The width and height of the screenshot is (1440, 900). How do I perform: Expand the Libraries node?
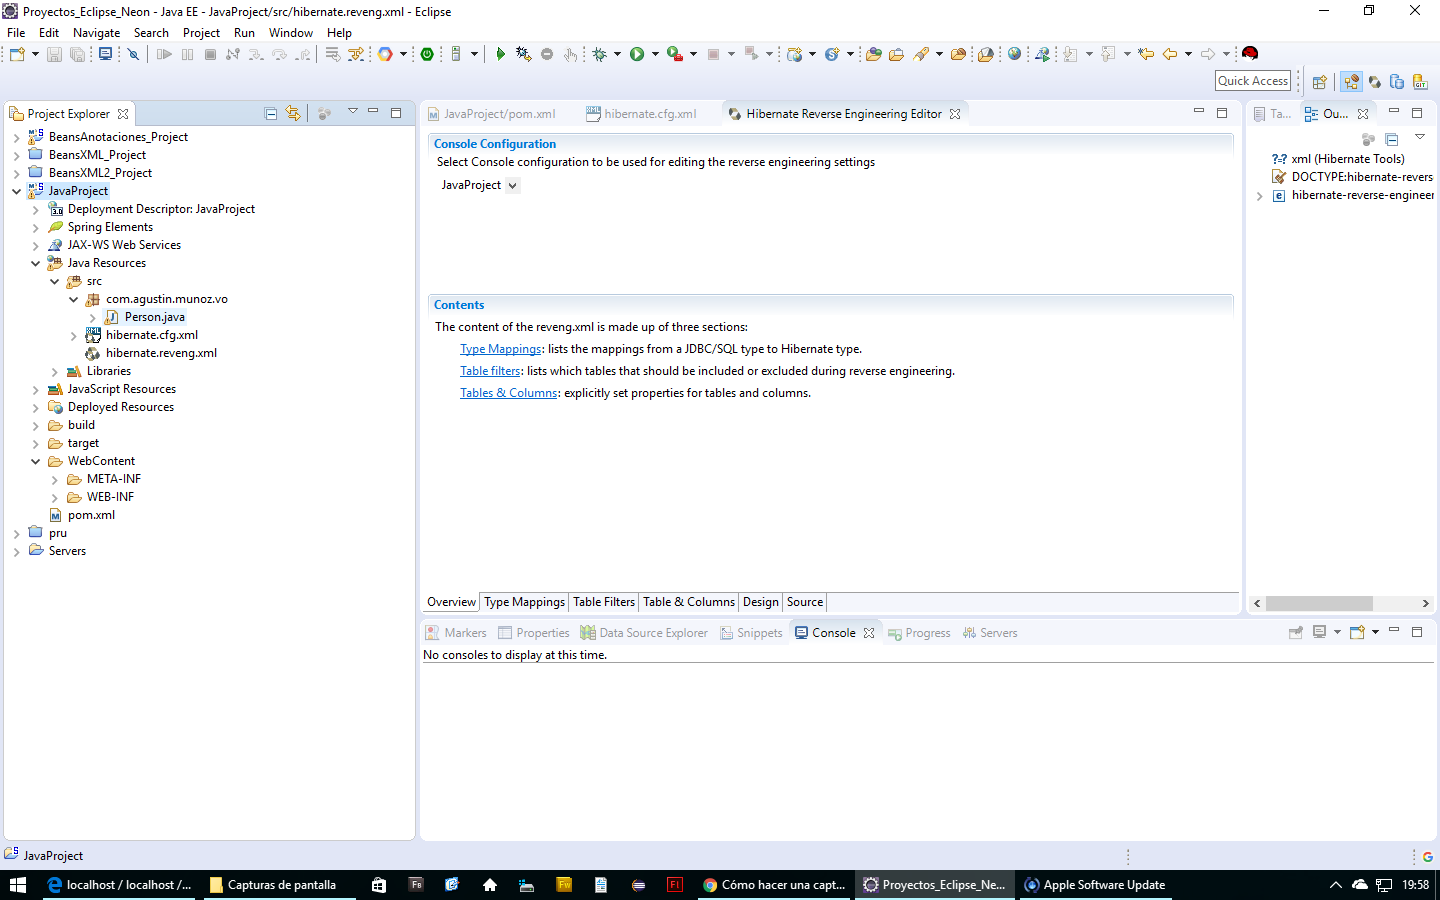click(x=54, y=372)
